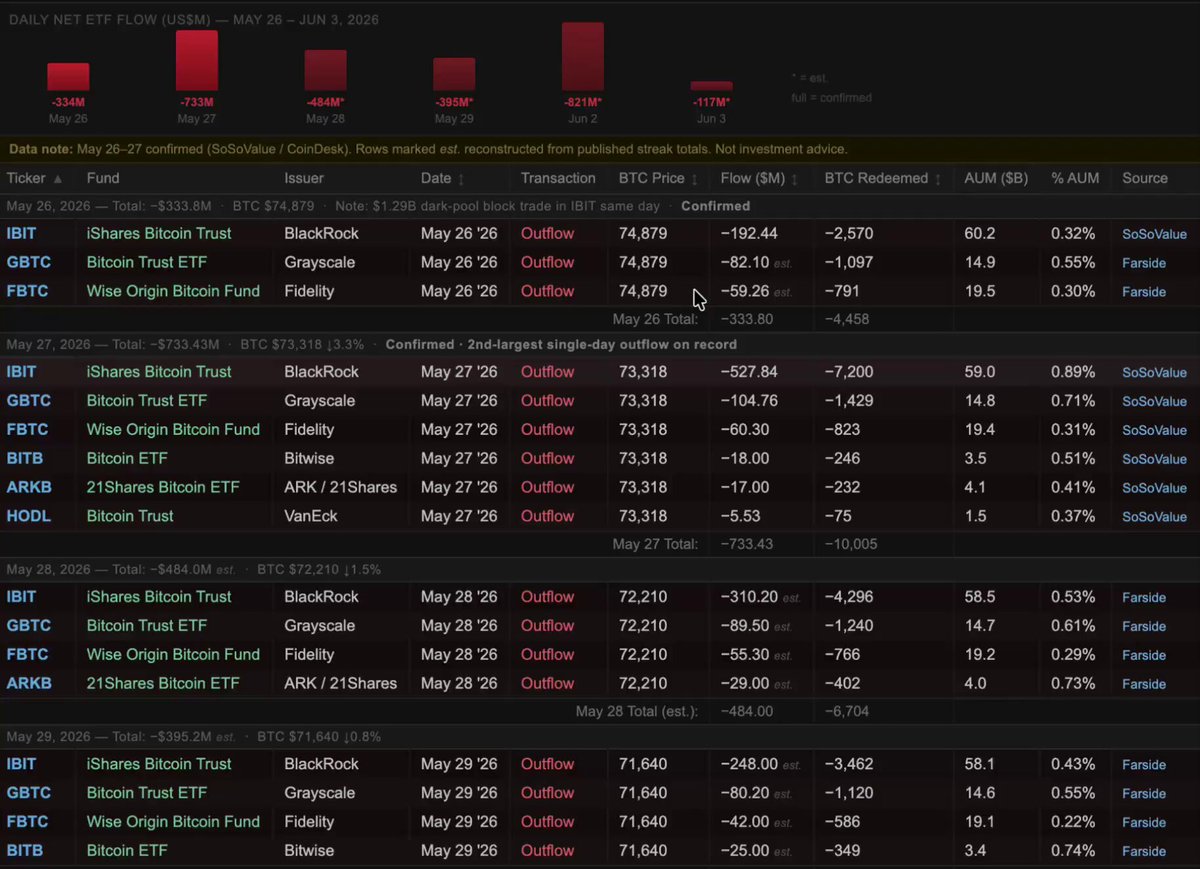Click the flow value −527.84
Image resolution: width=1200 pixels, height=869 pixels.
(749, 371)
